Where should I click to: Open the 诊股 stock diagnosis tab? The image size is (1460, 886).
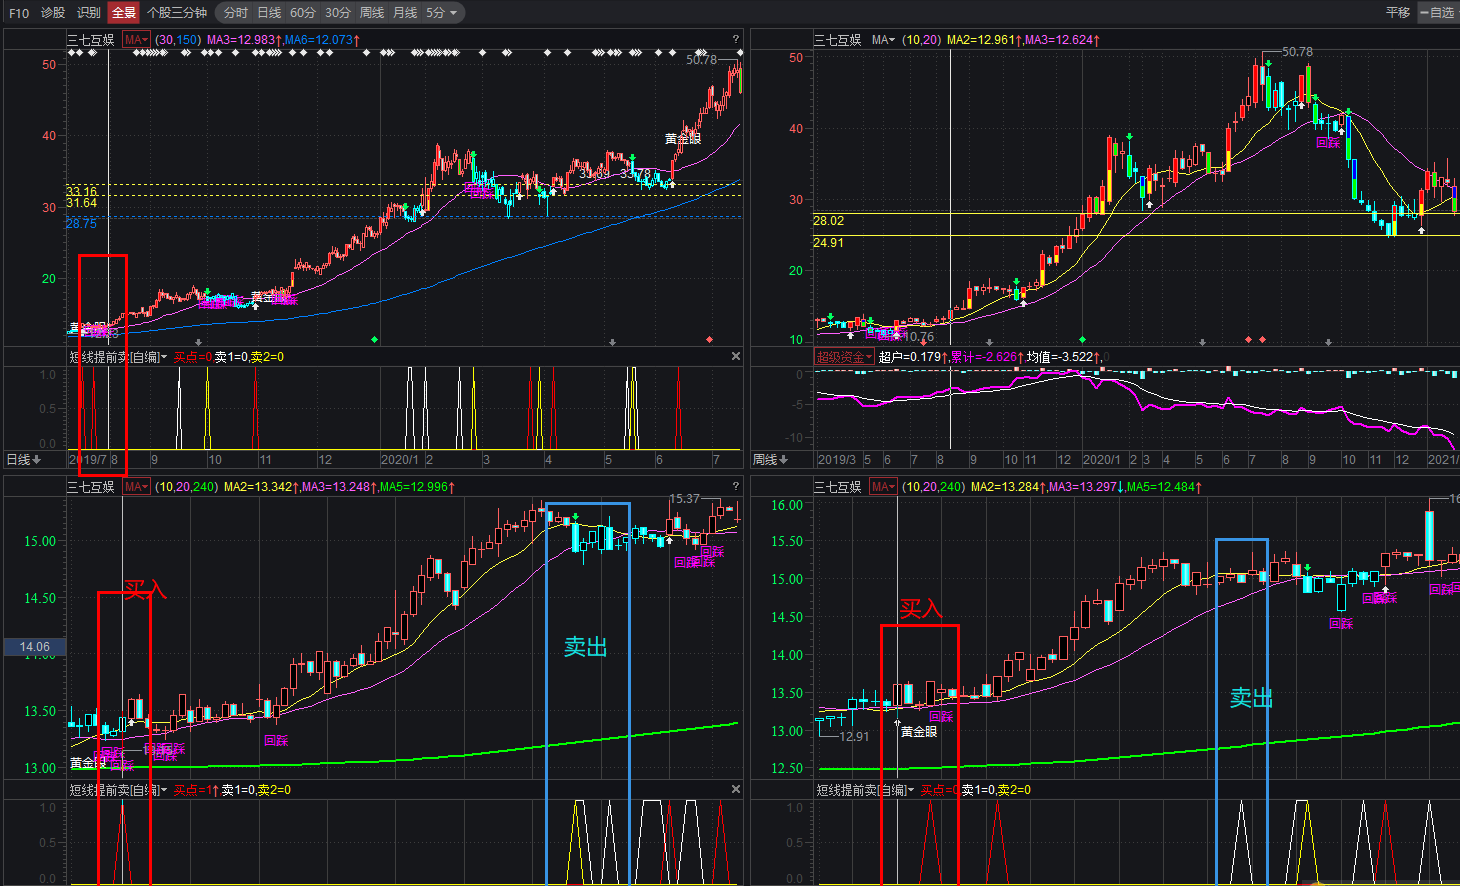[x=53, y=13]
